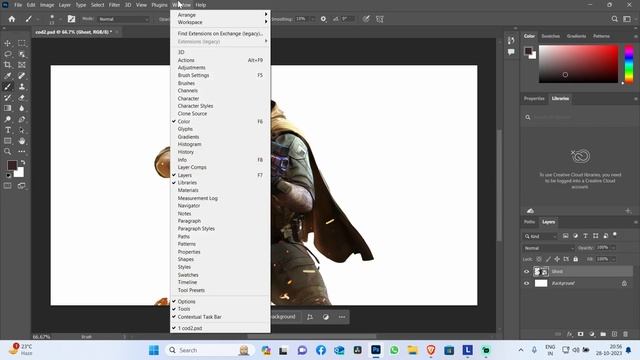This screenshot has width=640, height=360.
Task: Select the Lasso tool
Action: coord(7,54)
